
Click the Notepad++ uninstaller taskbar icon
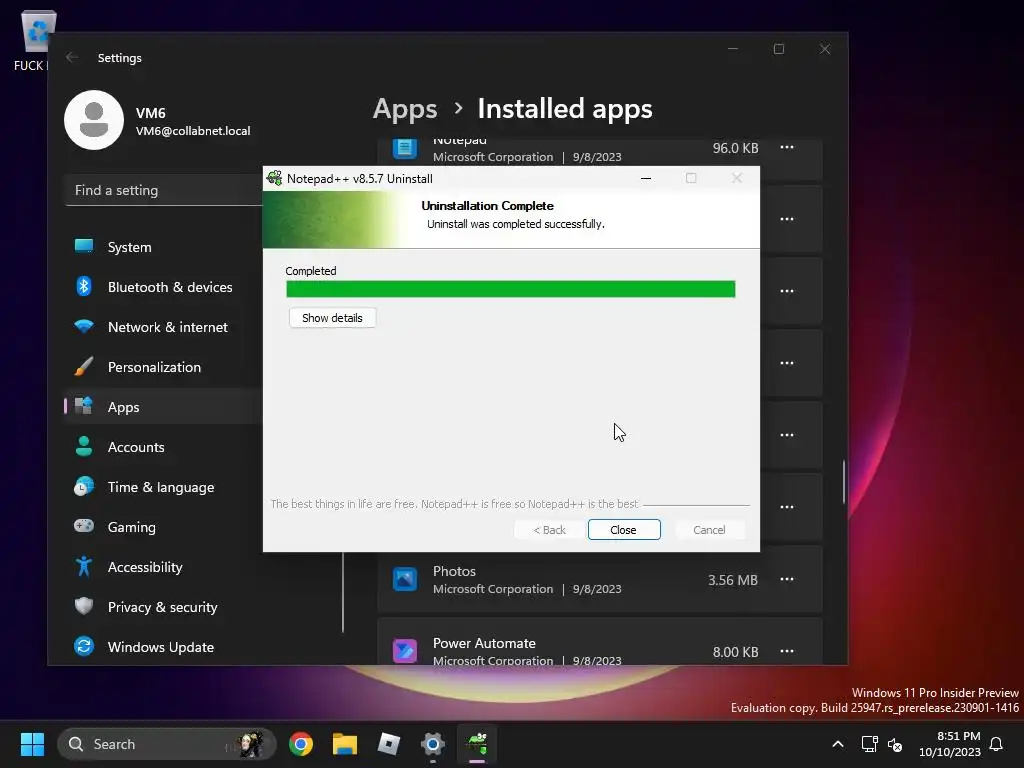click(x=477, y=744)
